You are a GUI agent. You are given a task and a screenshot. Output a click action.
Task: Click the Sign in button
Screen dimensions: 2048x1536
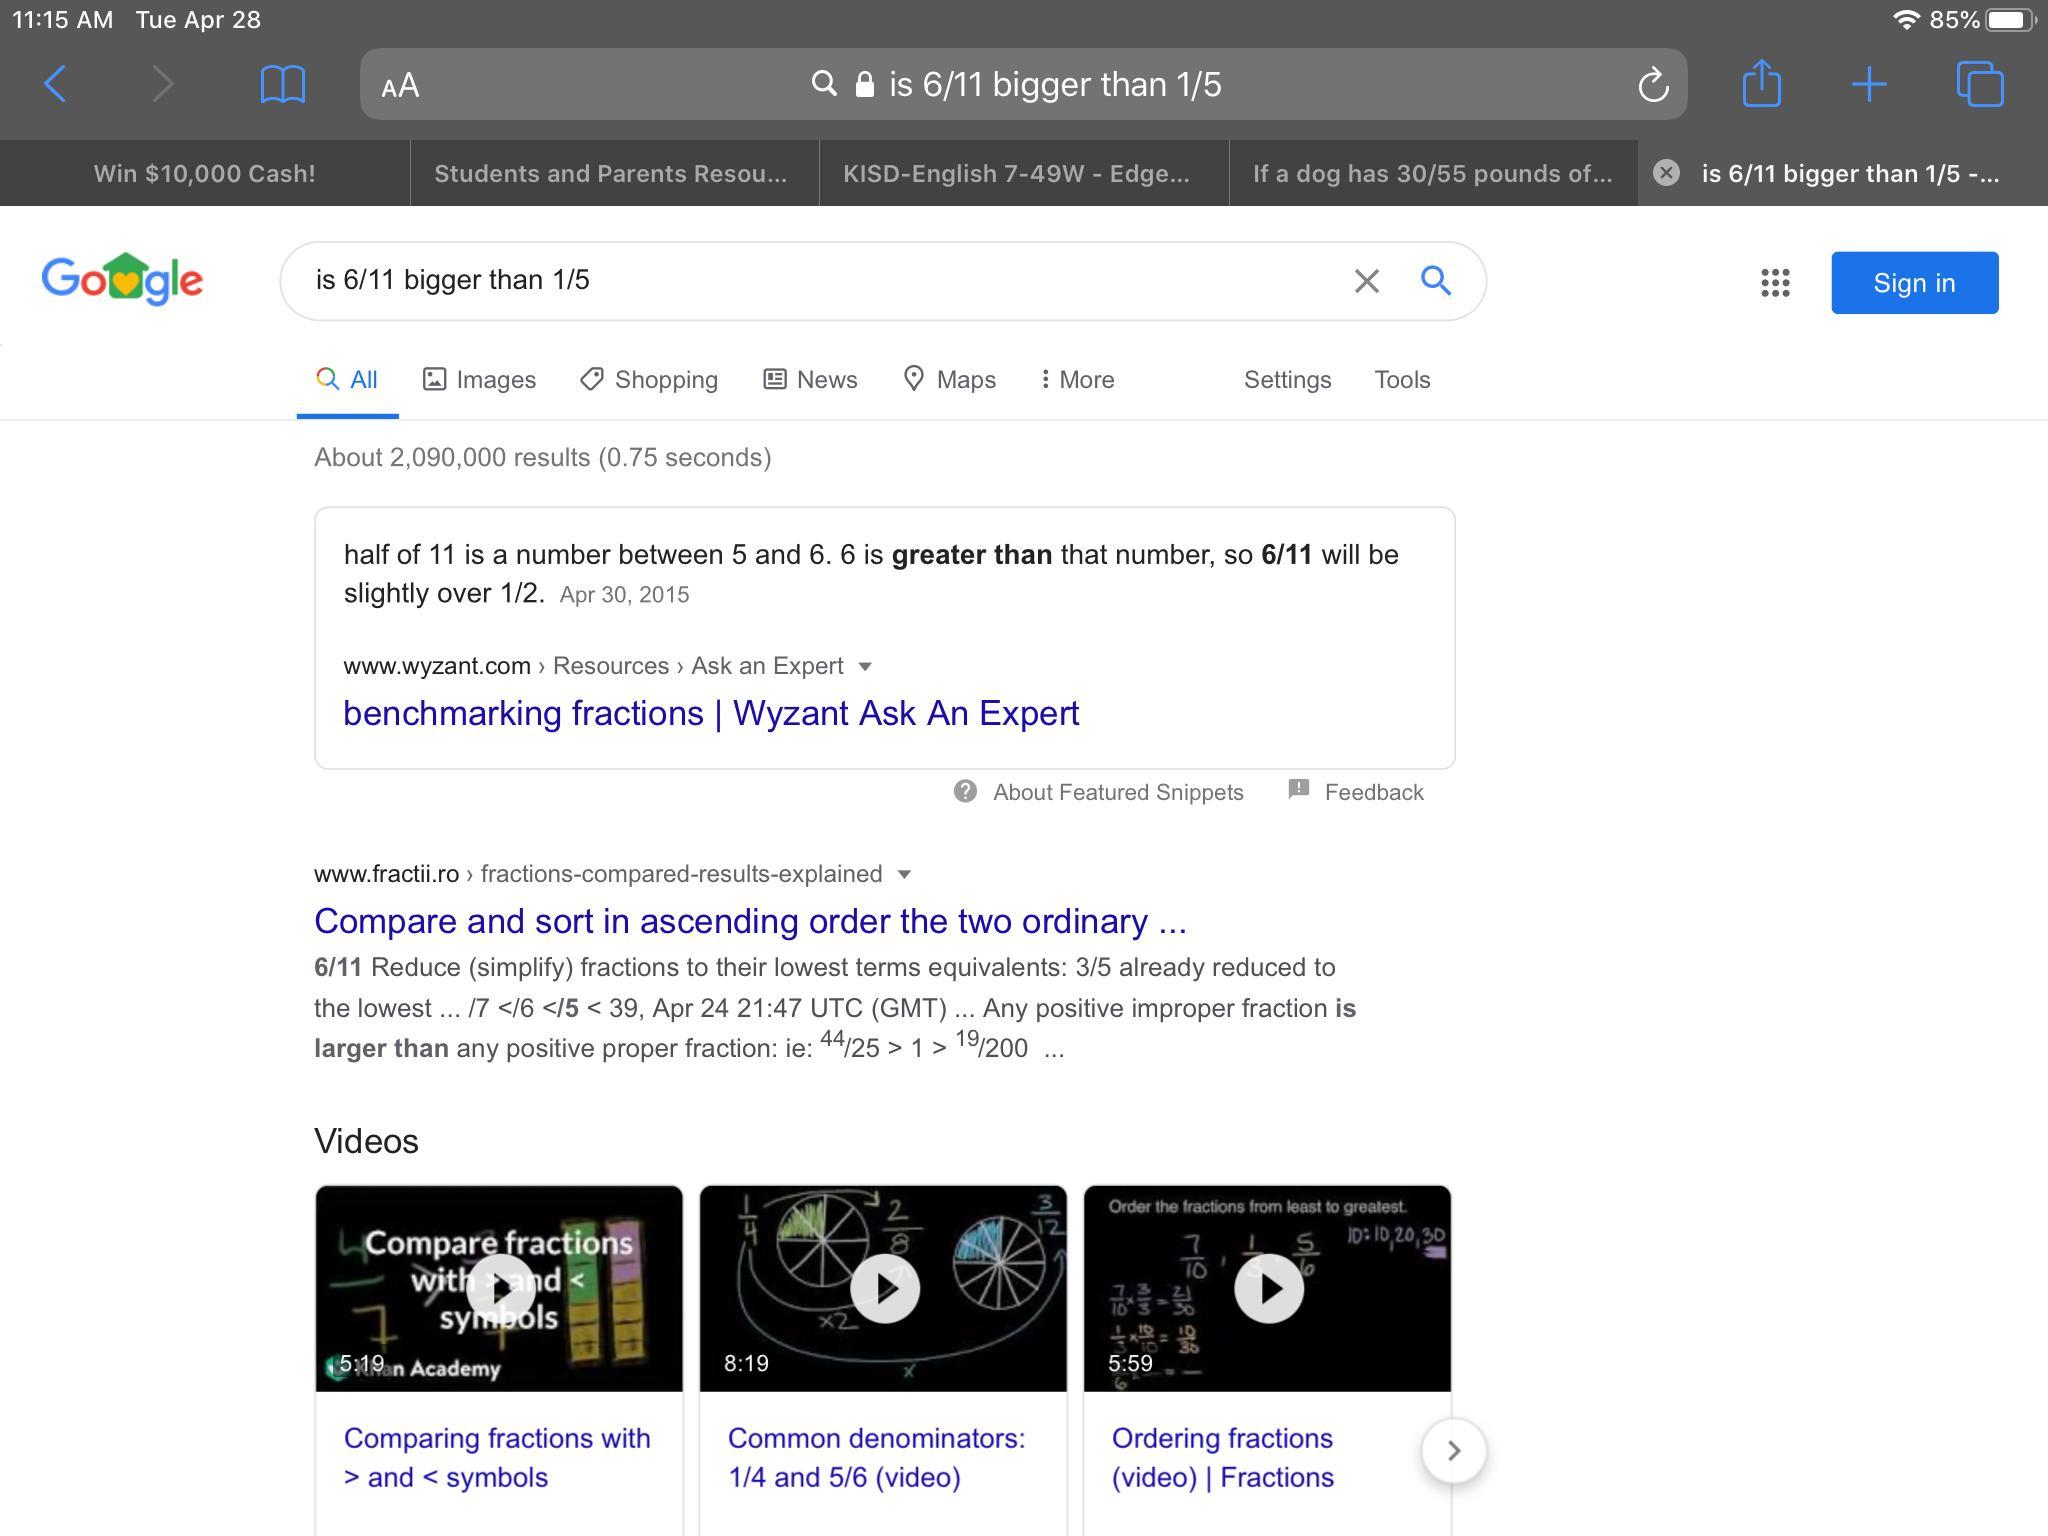tap(1913, 283)
